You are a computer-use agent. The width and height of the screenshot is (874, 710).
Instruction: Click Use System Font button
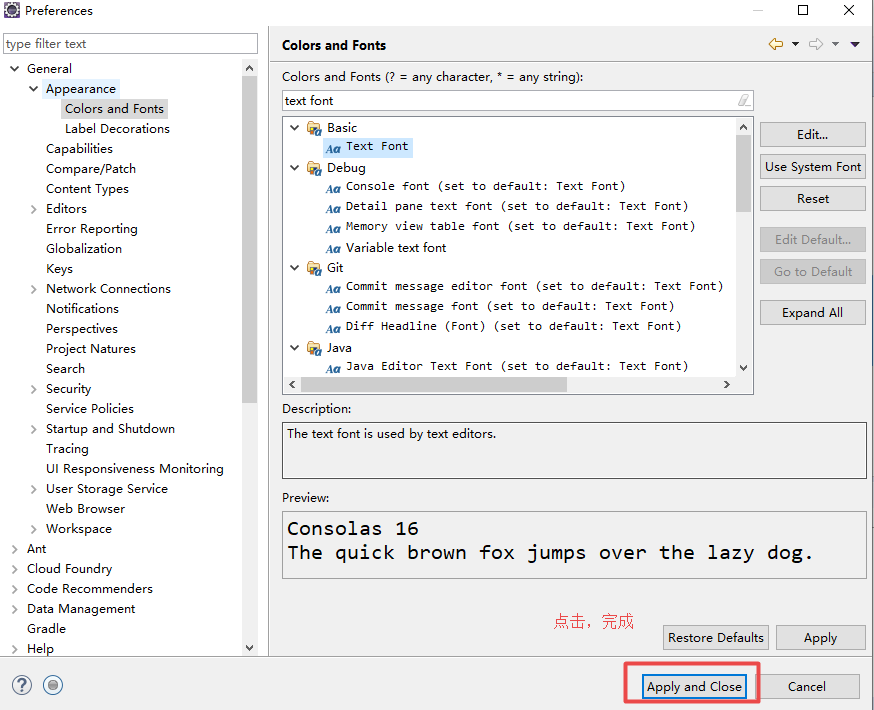point(812,167)
